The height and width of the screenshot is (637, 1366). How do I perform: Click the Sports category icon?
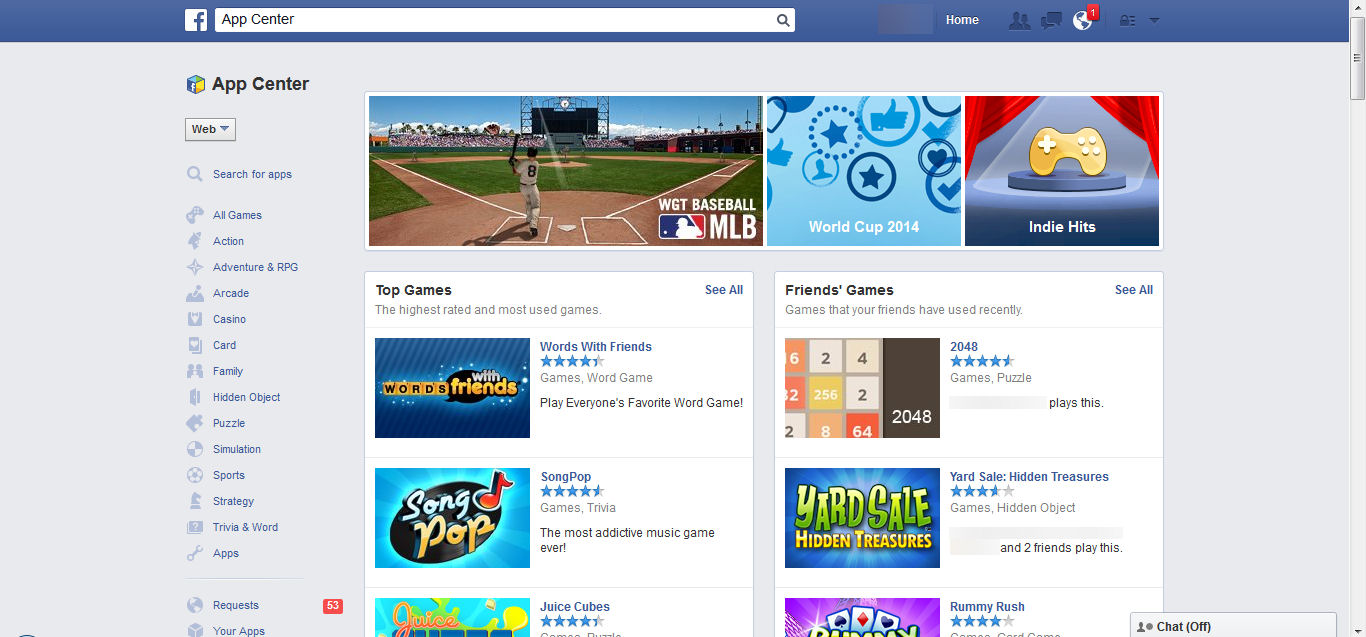(x=195, y=475)
